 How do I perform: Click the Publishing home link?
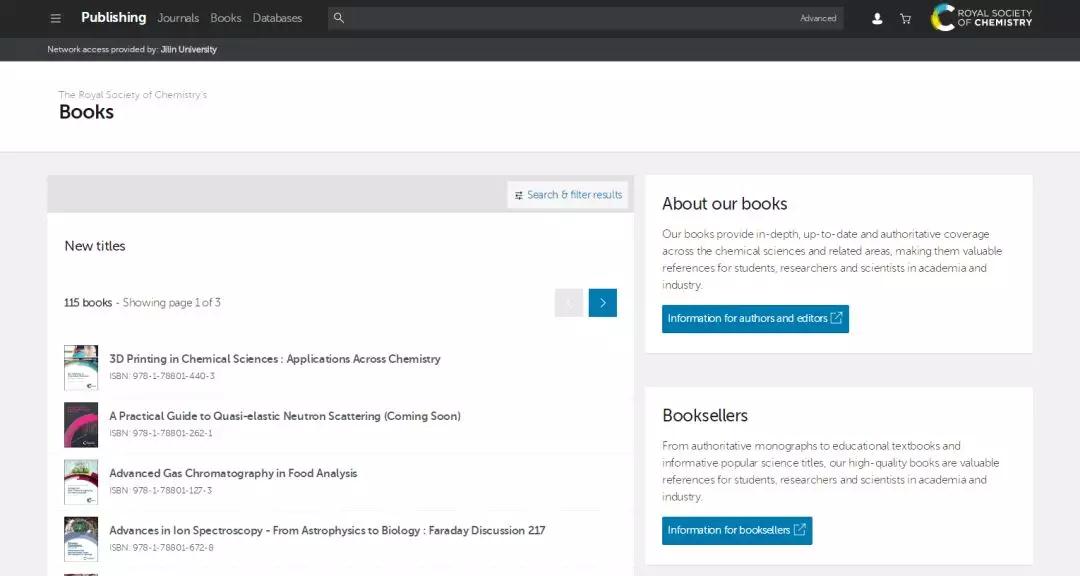tap(113, 18)
